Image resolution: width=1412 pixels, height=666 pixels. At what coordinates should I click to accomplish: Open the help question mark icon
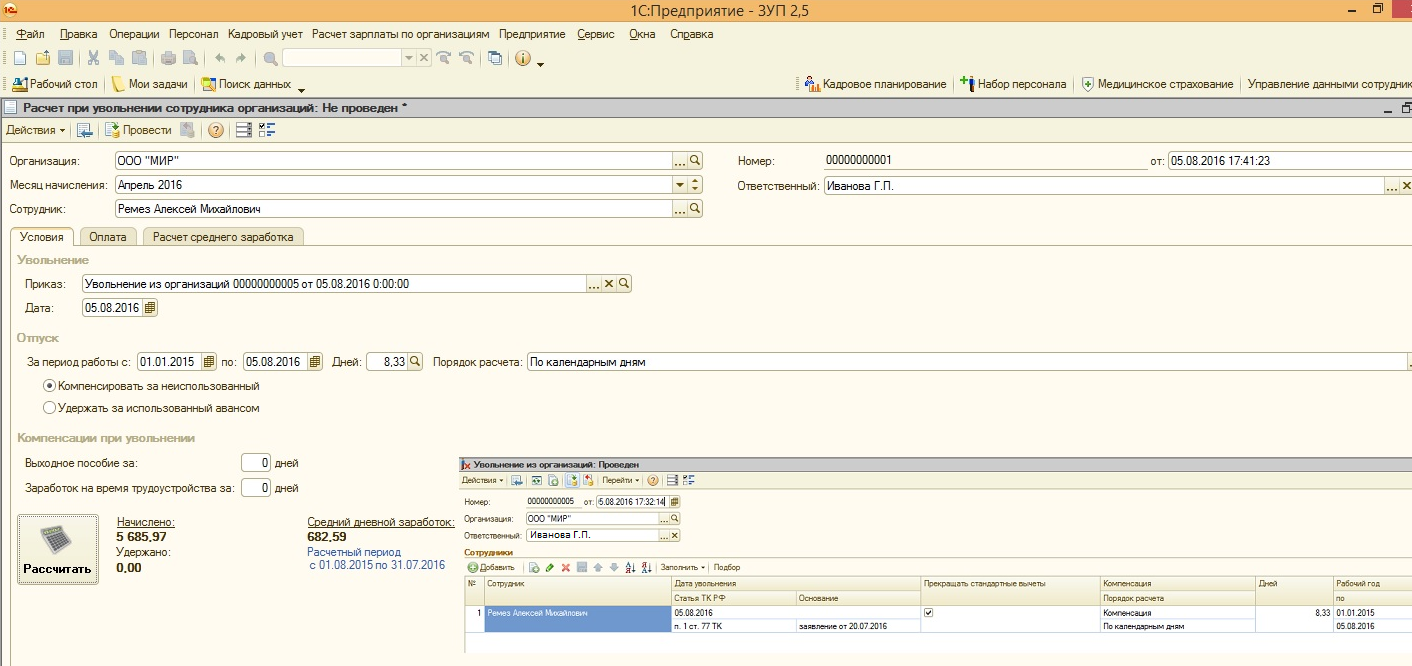click(215, 130)
